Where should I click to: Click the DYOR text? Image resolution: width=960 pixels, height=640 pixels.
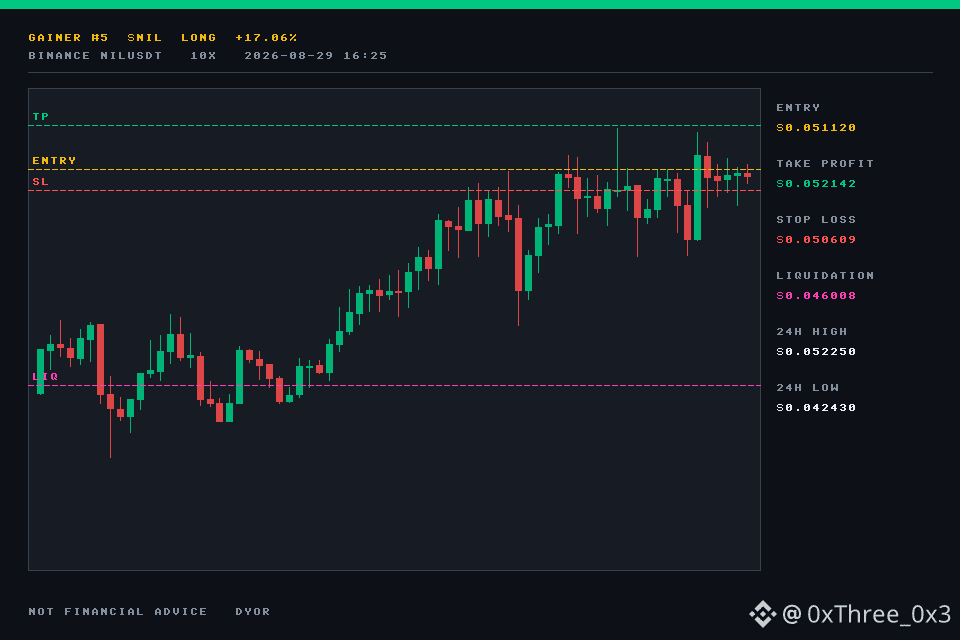[x=253, y=612]
